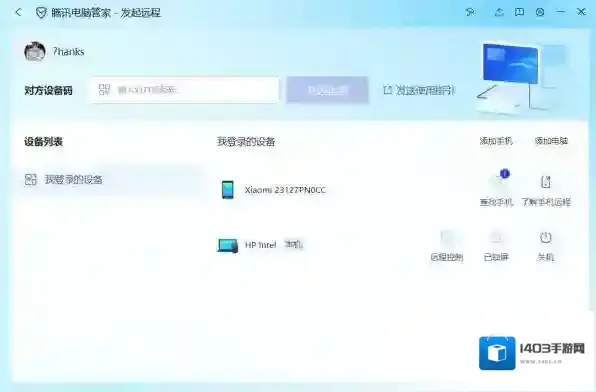
Task: Close the Tencent PC Manager window
Action: (581, 12)
